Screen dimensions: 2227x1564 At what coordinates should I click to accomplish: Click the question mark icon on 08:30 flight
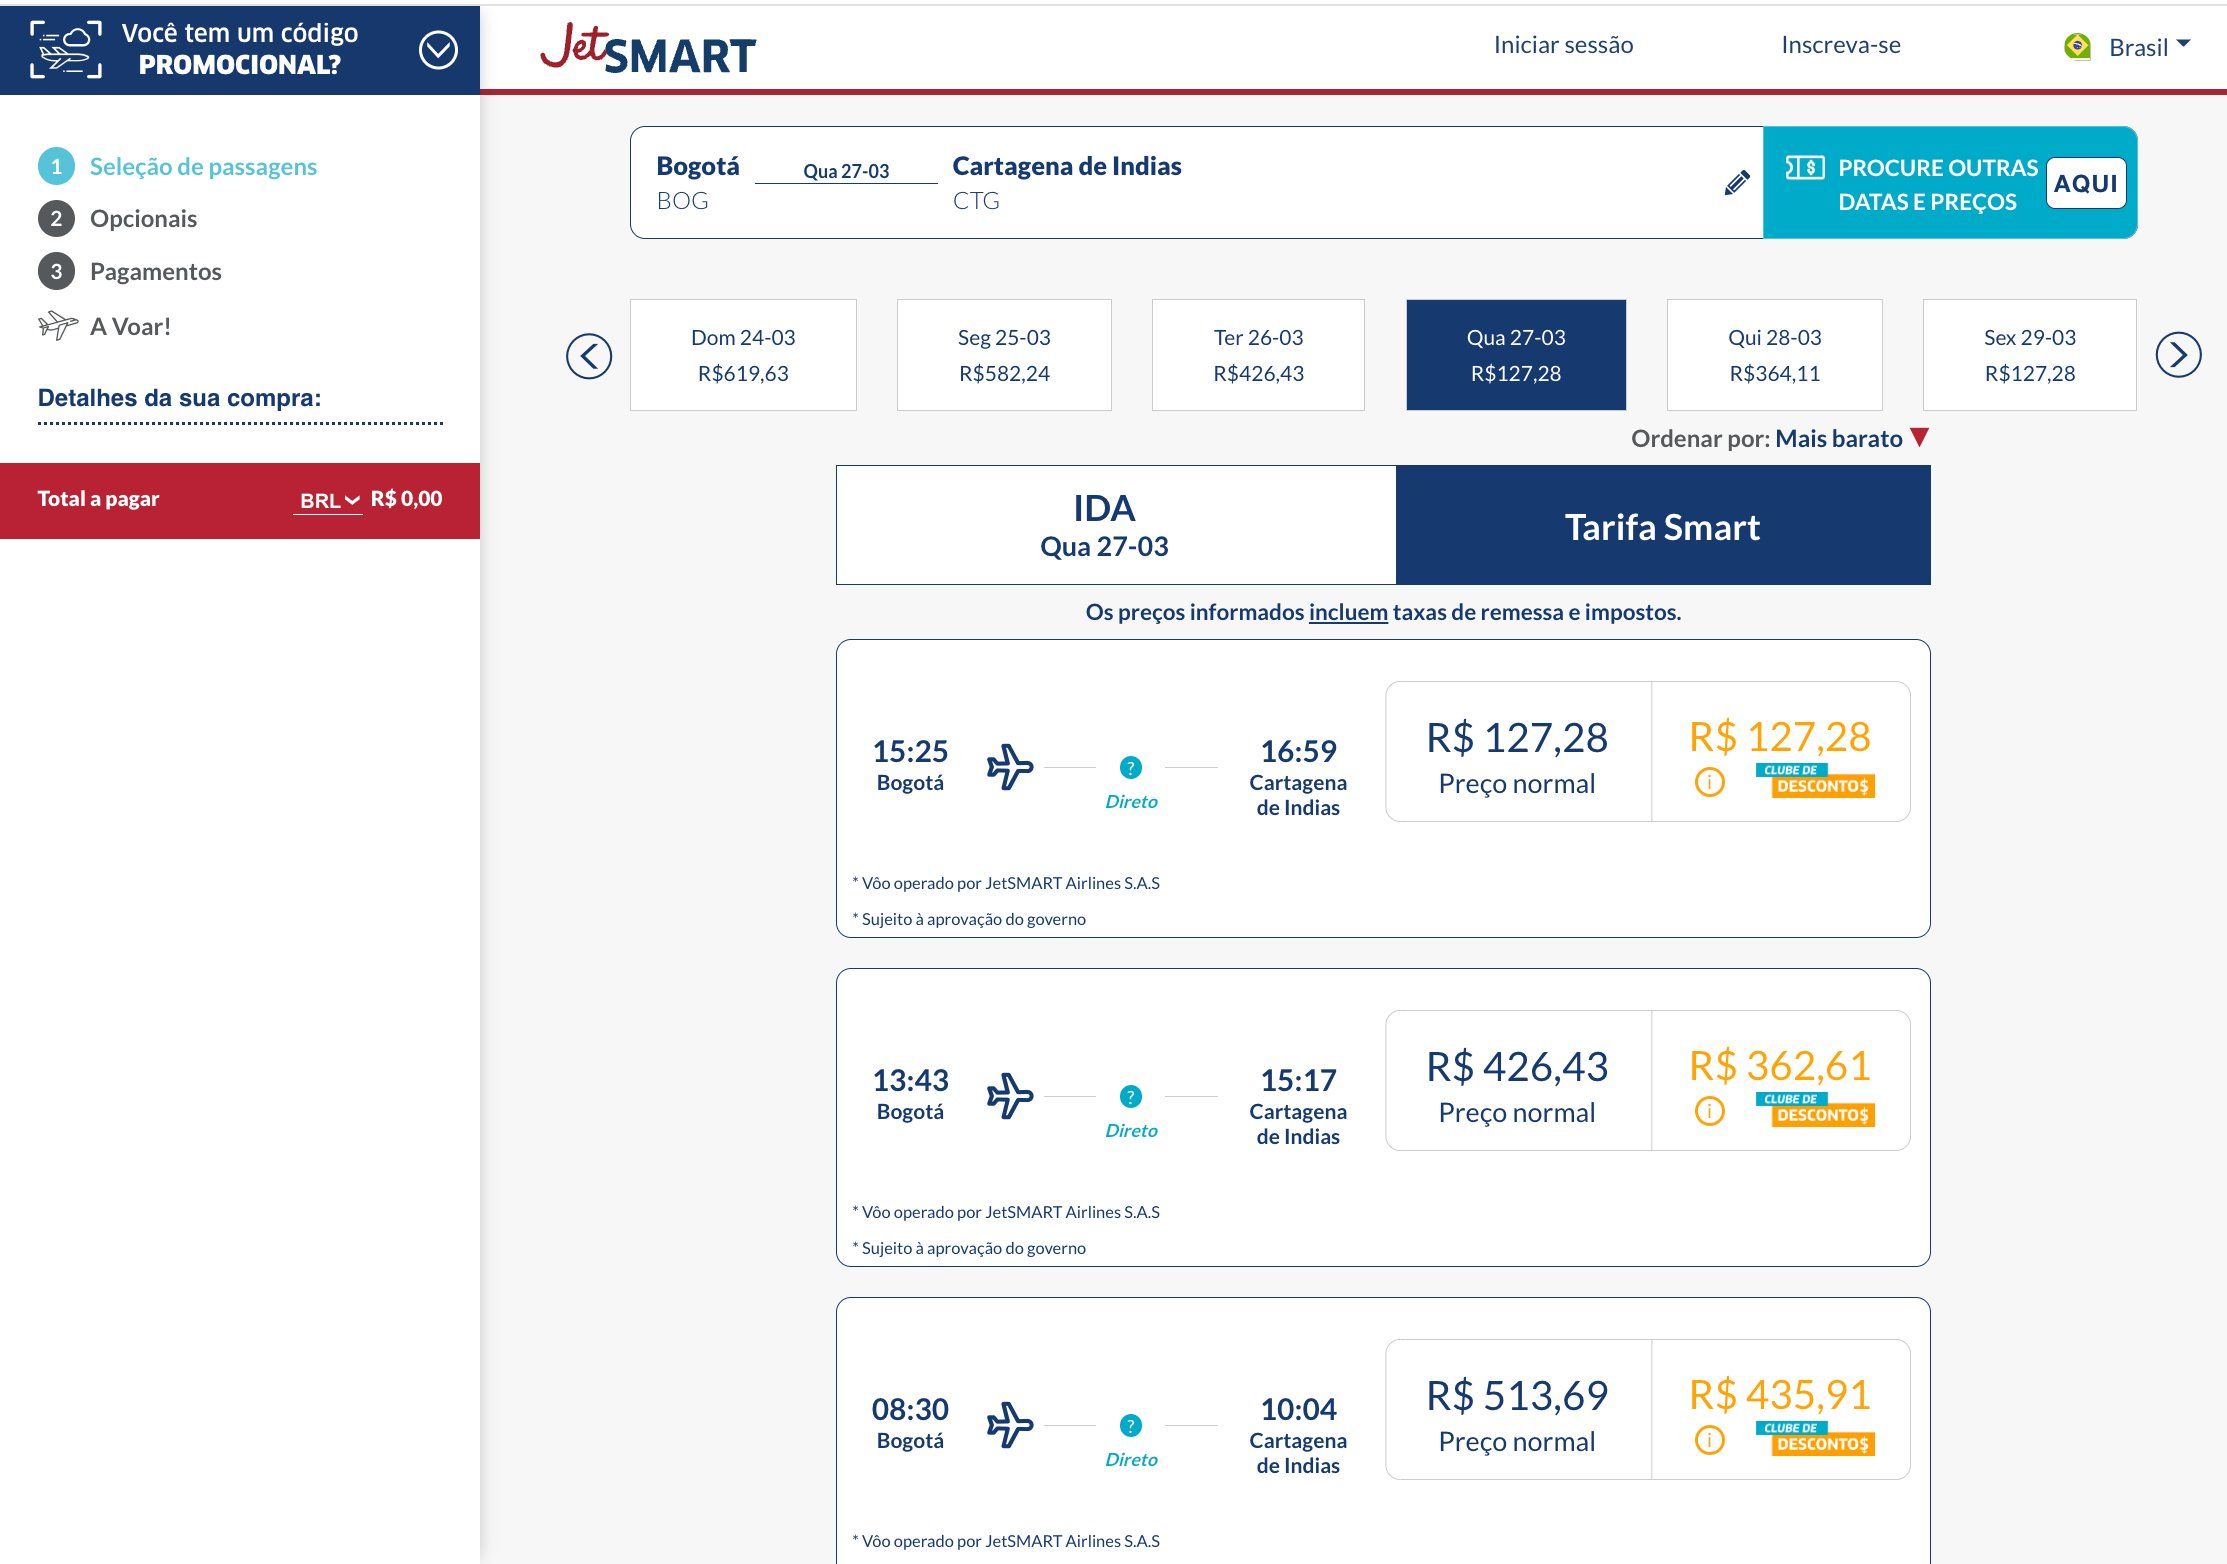tap(1131, 1425)
